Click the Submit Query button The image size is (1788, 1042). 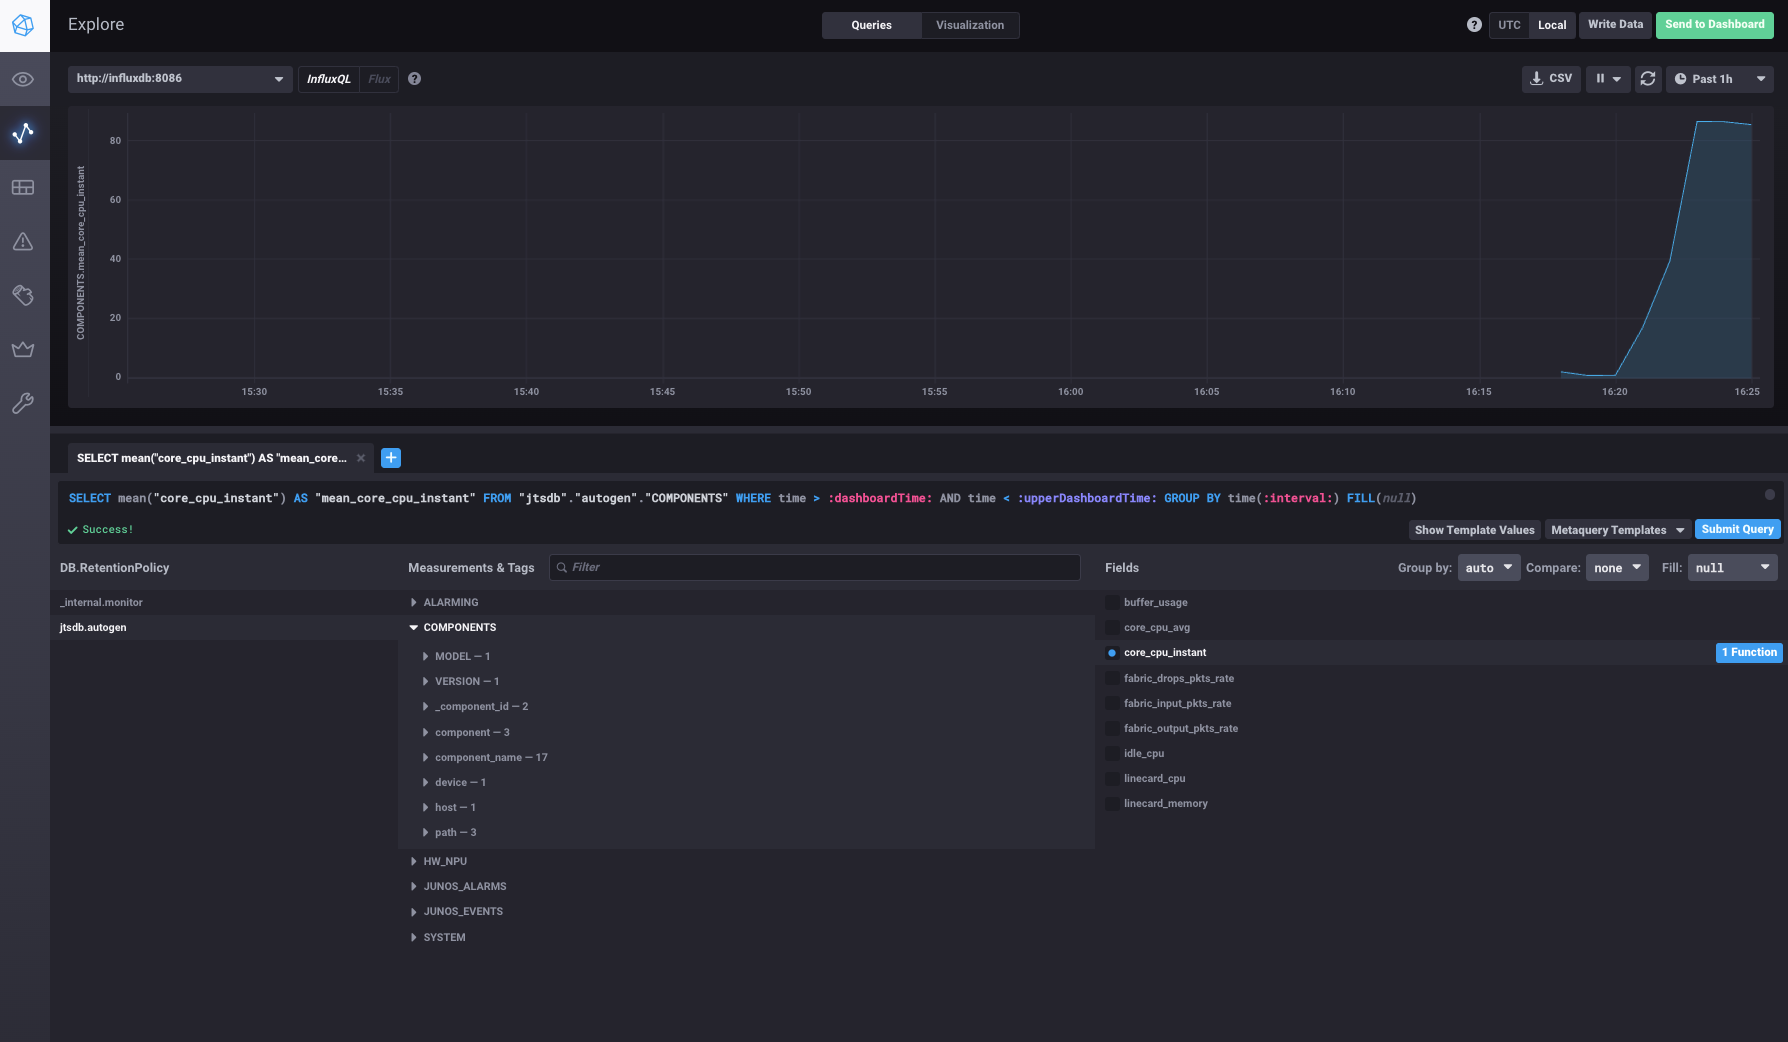tap(1737, 530)
